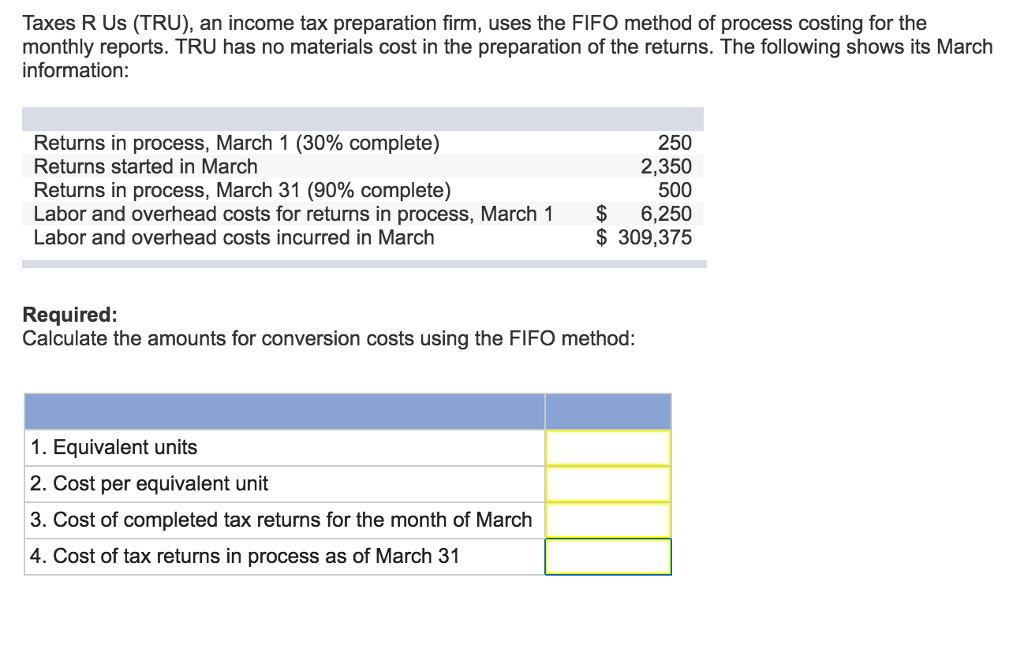
Task: Select the 2,350 returns started value
Action: (x=666, y=167)
